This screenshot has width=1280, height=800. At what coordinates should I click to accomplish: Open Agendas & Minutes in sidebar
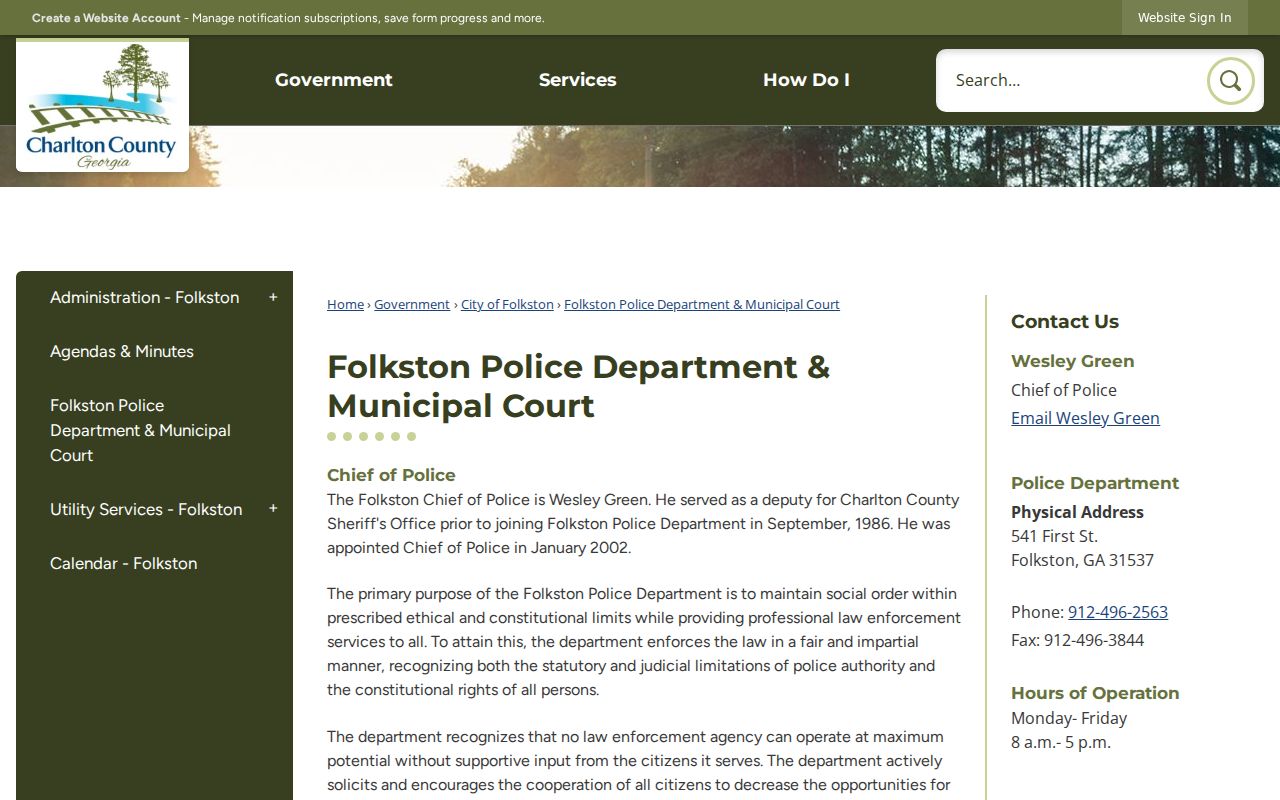[x=122, y=351]
